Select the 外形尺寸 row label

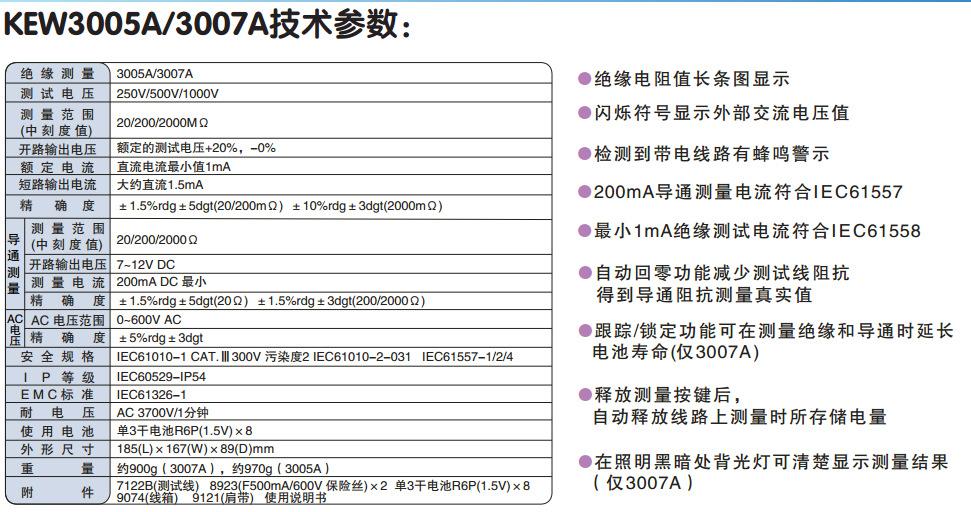click(58, 449)
